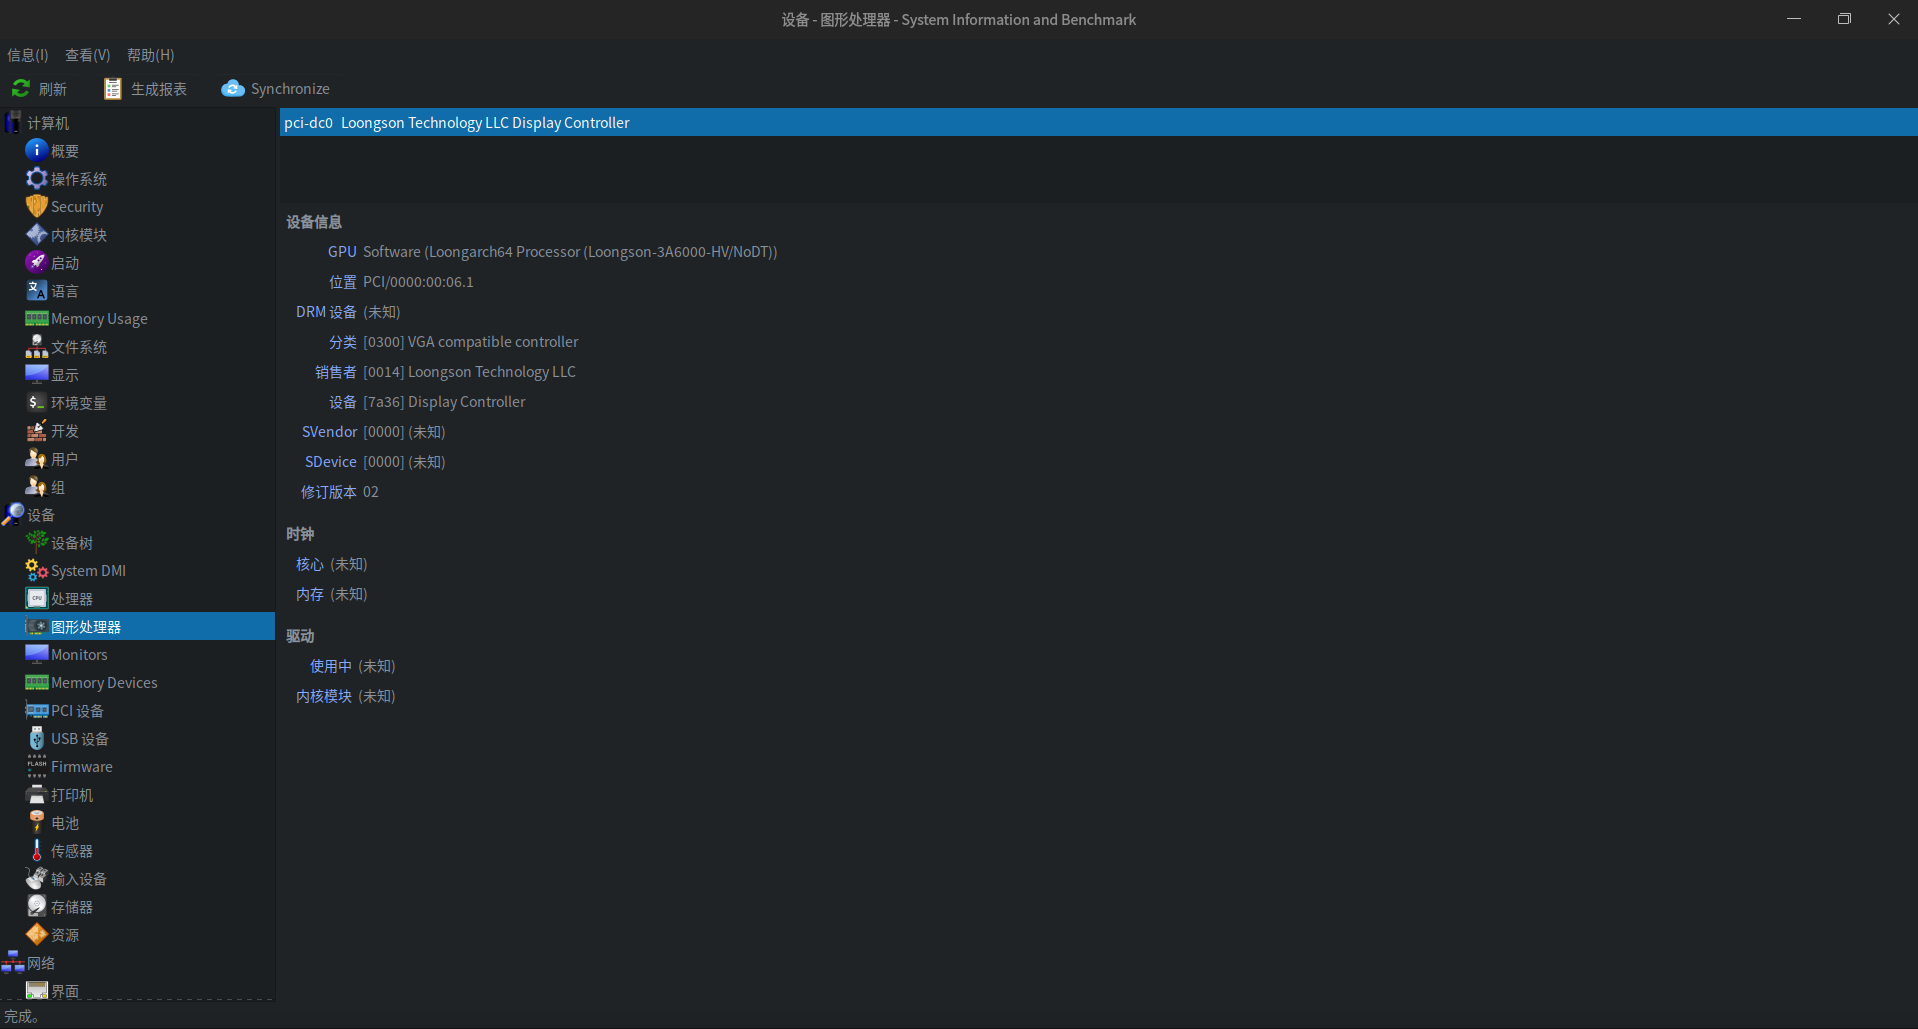Open the Security shield icon
Screen dimensions: 1918x1029
[36, 206]
